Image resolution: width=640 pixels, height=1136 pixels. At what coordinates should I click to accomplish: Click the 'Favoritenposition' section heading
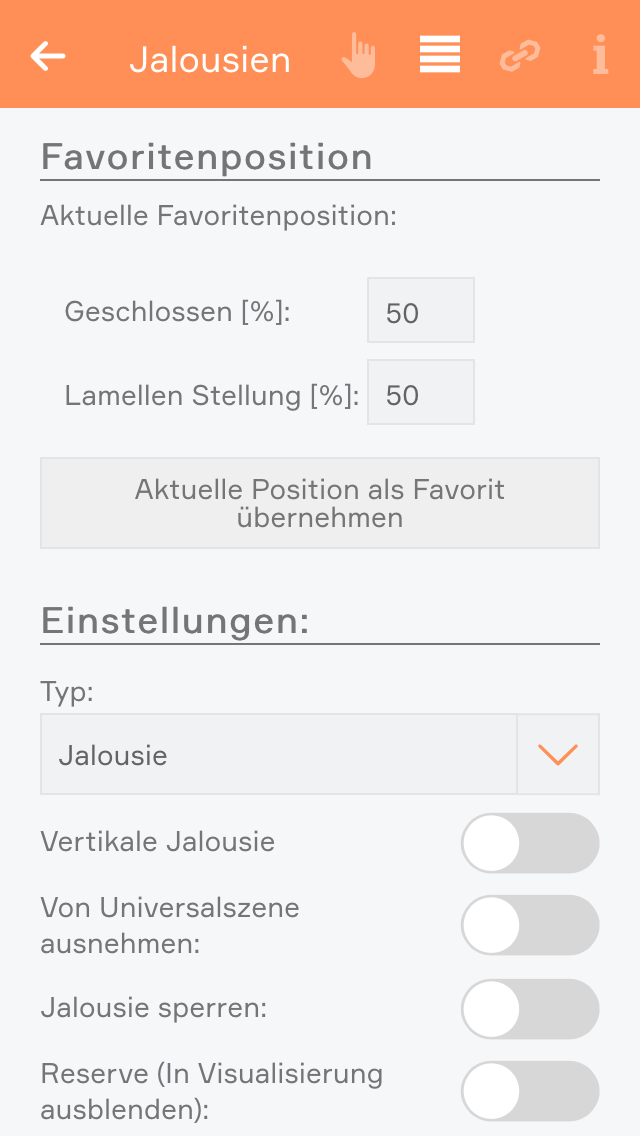[206, 157]
